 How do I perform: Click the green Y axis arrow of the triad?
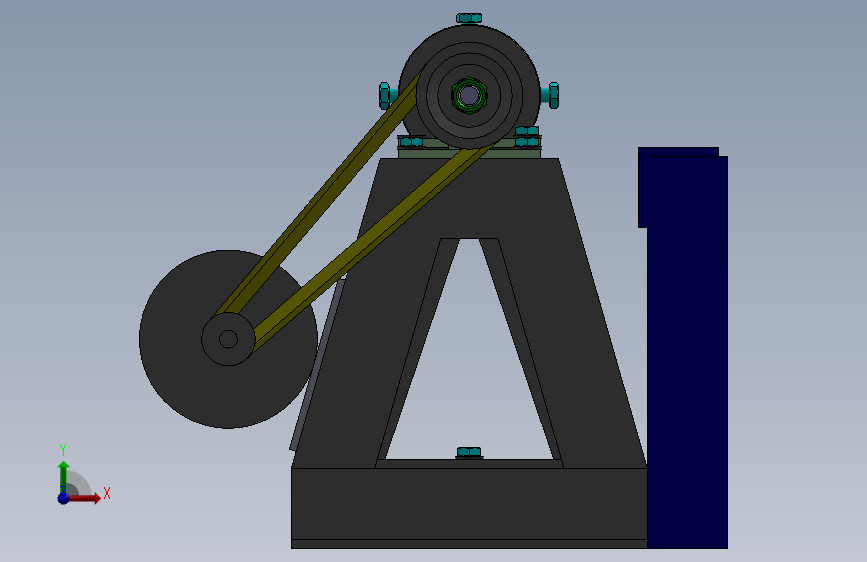[x=64, y=477]
